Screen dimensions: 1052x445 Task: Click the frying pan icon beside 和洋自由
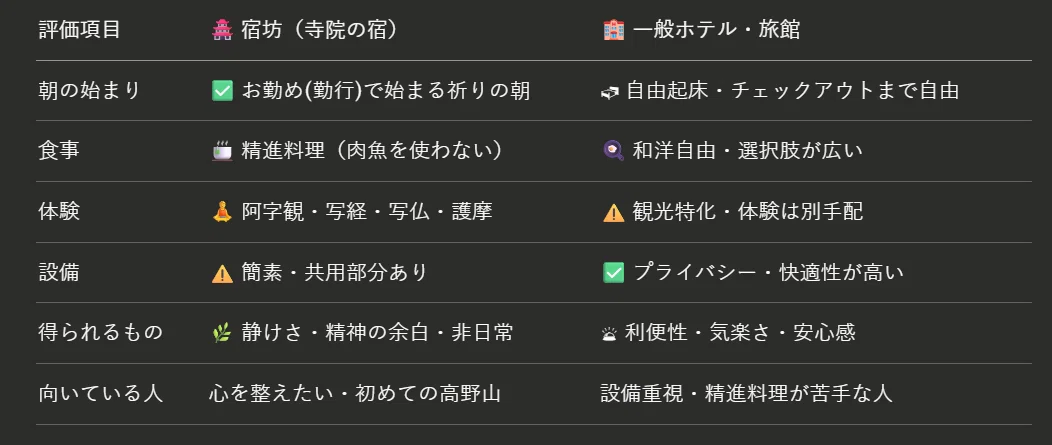pyautogui.click(x=613, y=151)
